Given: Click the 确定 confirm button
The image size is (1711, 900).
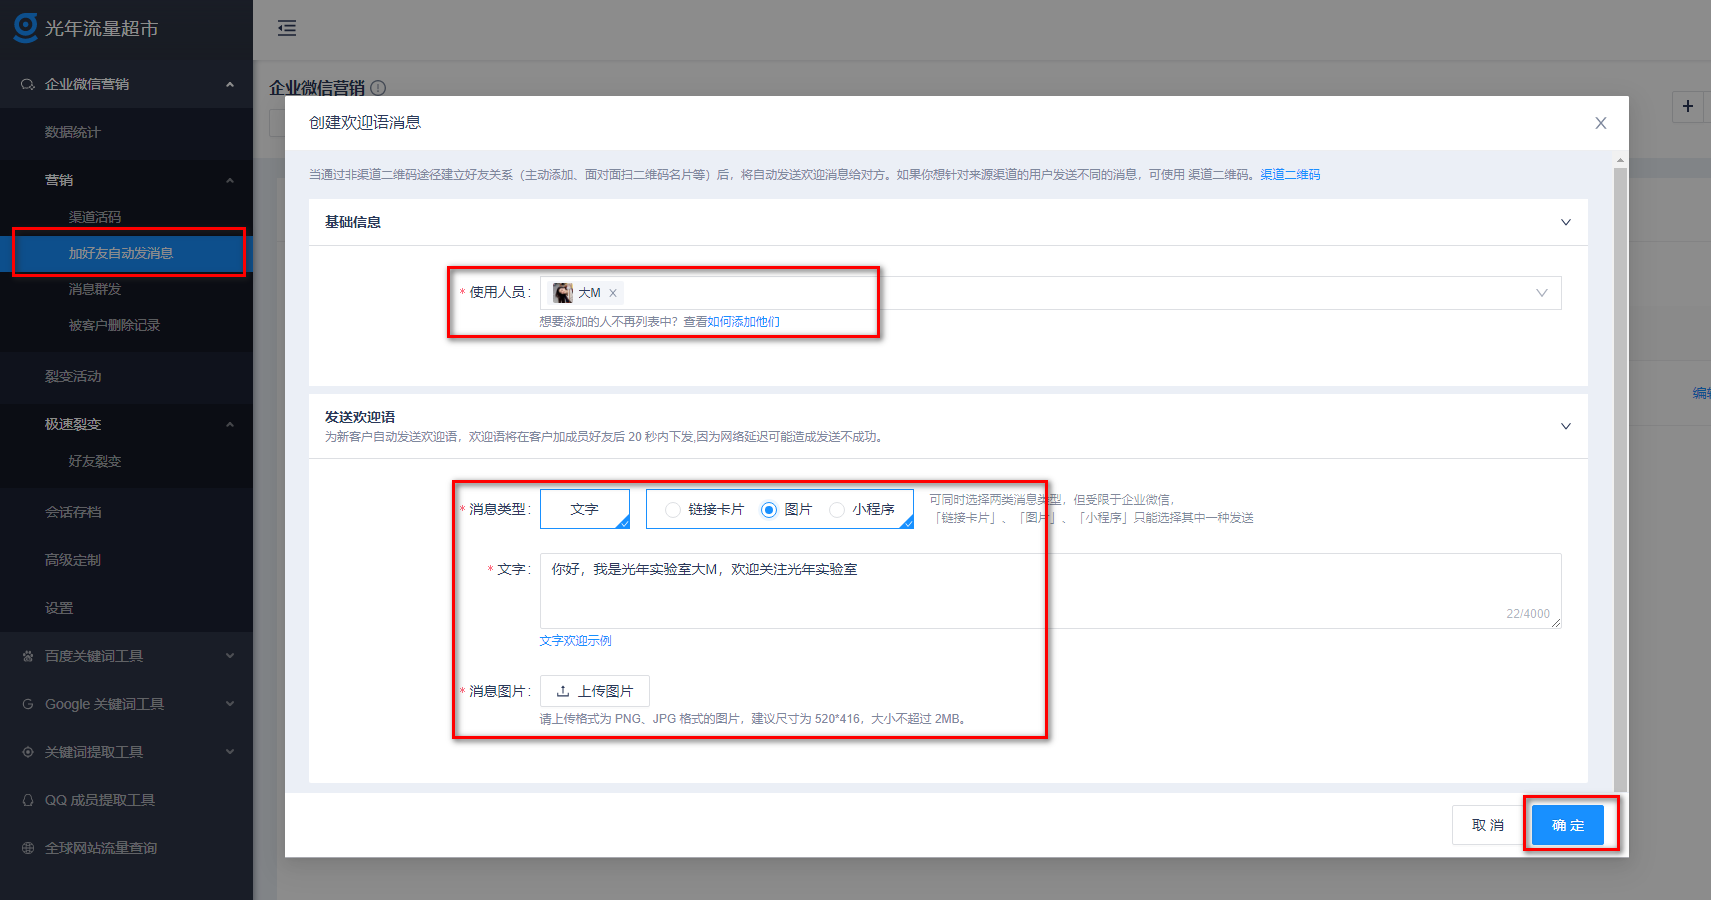Looking at the screenshot, I should point(1567,825).
